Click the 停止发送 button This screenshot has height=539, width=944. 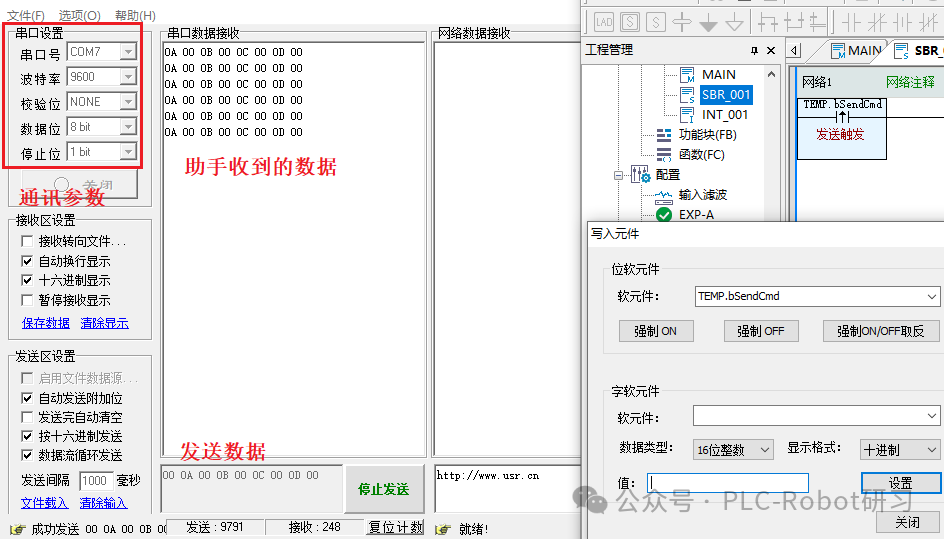[x=384, y=488]
